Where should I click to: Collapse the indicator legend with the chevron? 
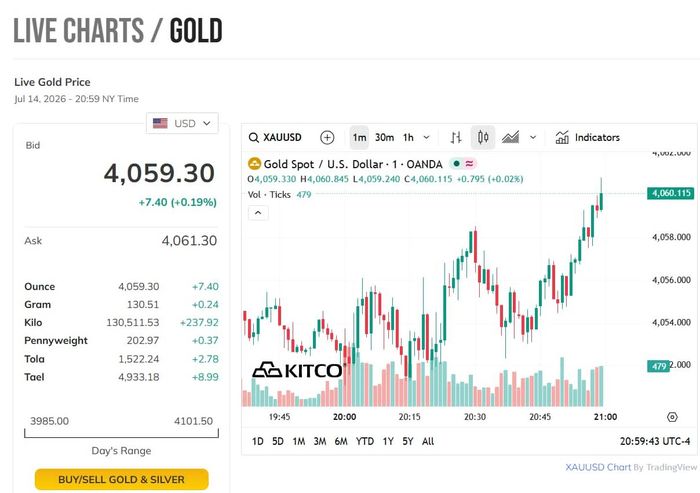click(x=258, y=213)
